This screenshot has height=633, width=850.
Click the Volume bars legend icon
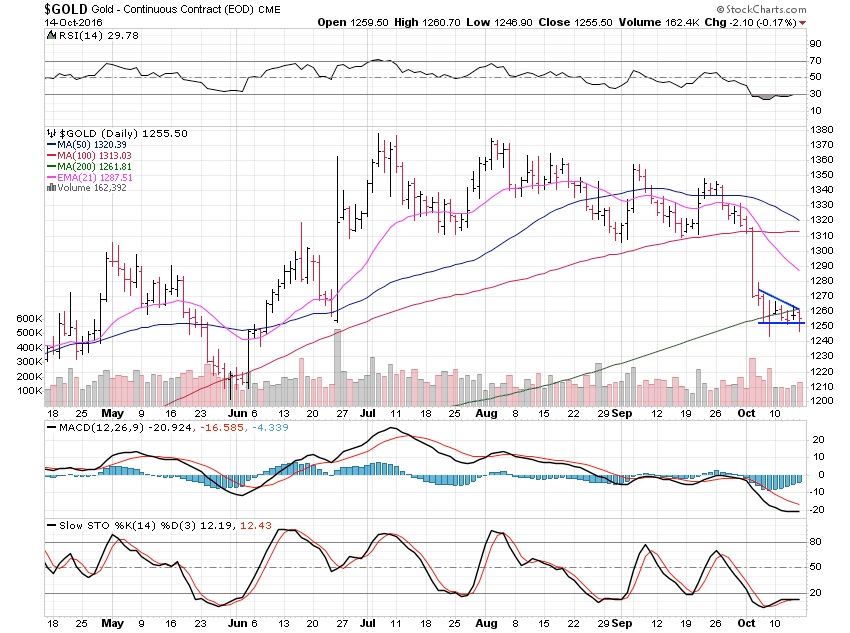51,186
